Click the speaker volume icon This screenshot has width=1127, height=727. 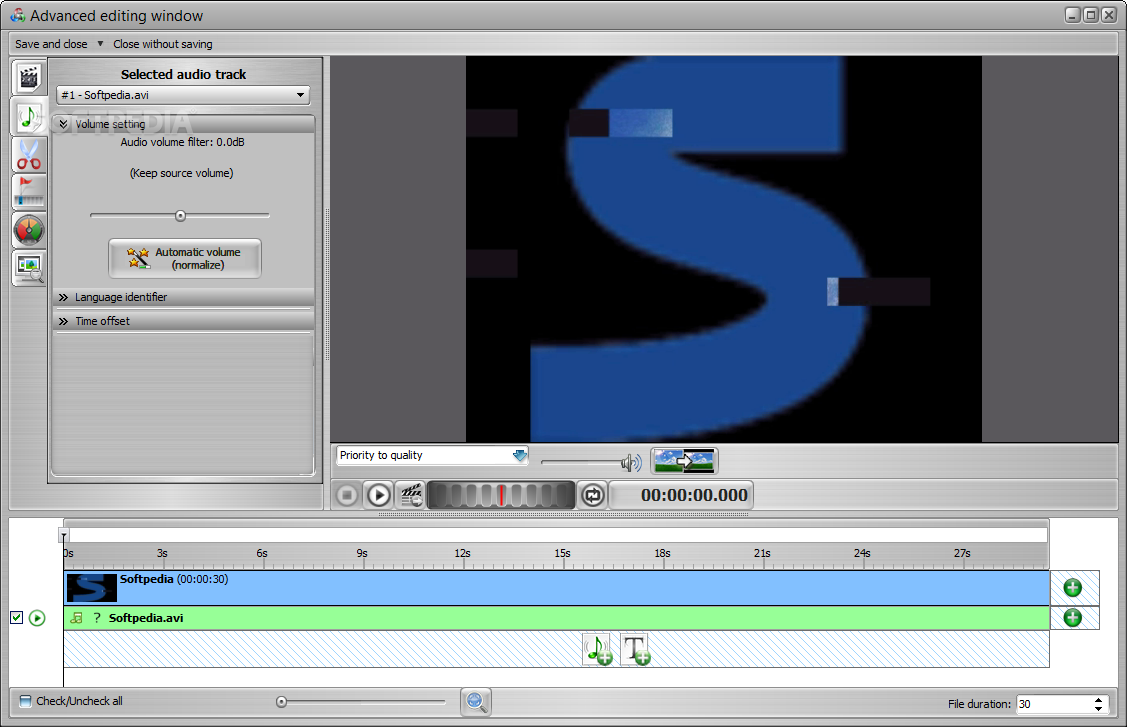click(x=631, y=462)
